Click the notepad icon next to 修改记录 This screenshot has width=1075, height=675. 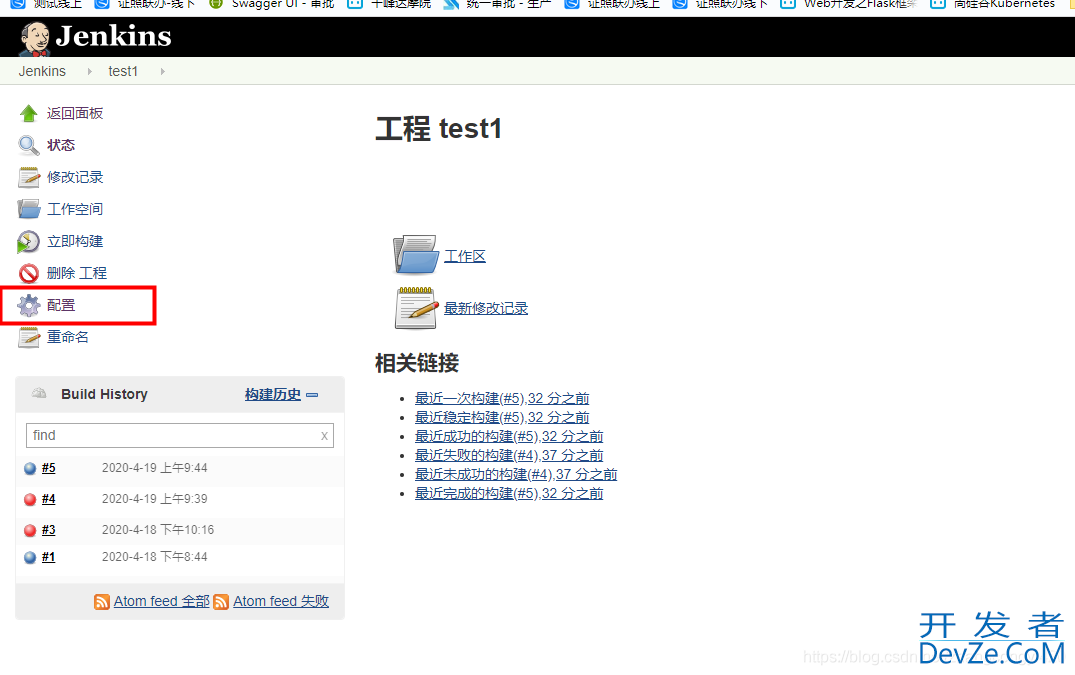pos(29,177)
